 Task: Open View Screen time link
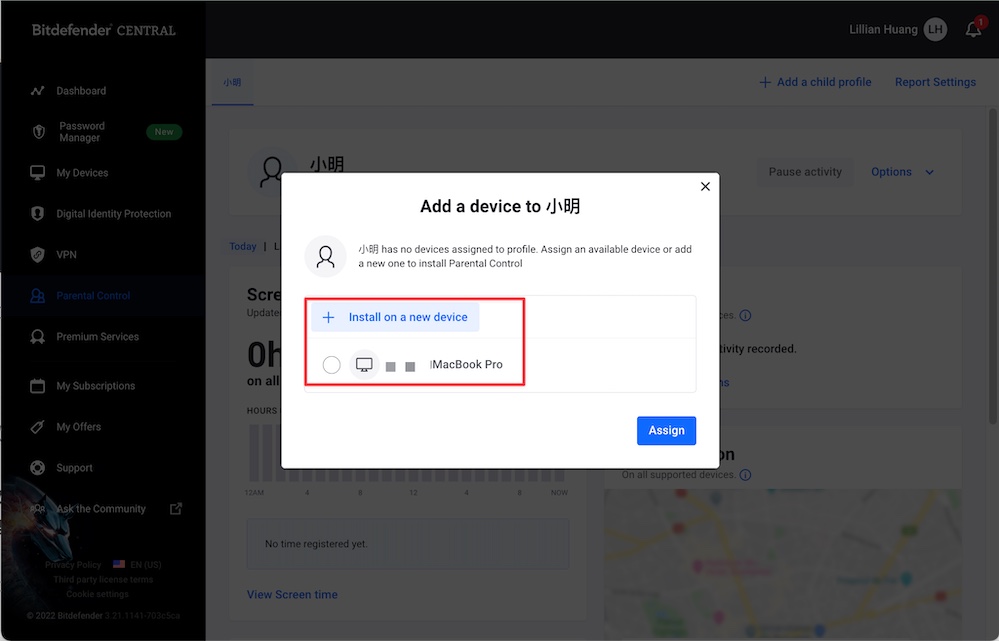[x=292, y=594]
